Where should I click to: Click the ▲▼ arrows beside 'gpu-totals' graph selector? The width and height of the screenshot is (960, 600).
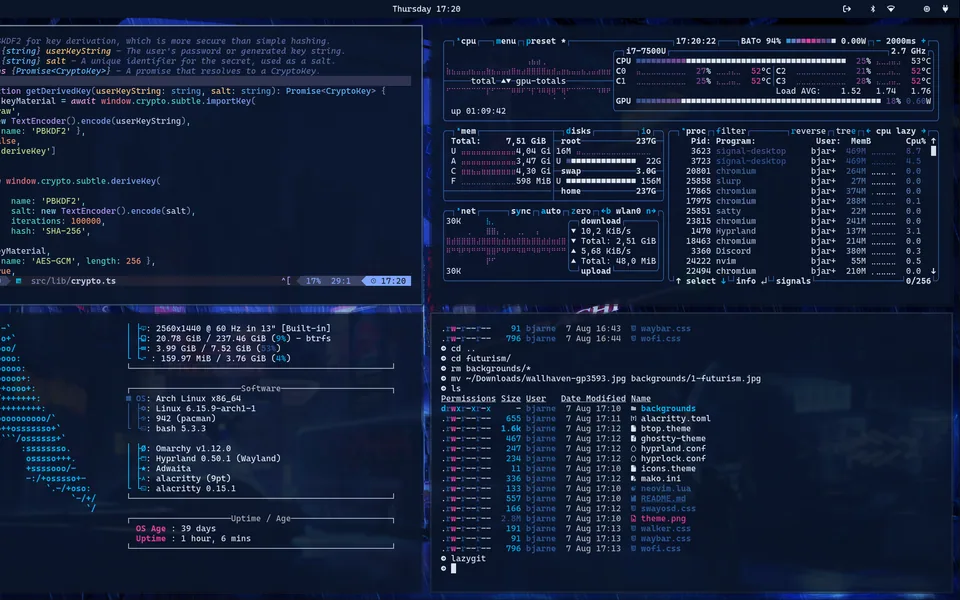[x=506, y=81]
